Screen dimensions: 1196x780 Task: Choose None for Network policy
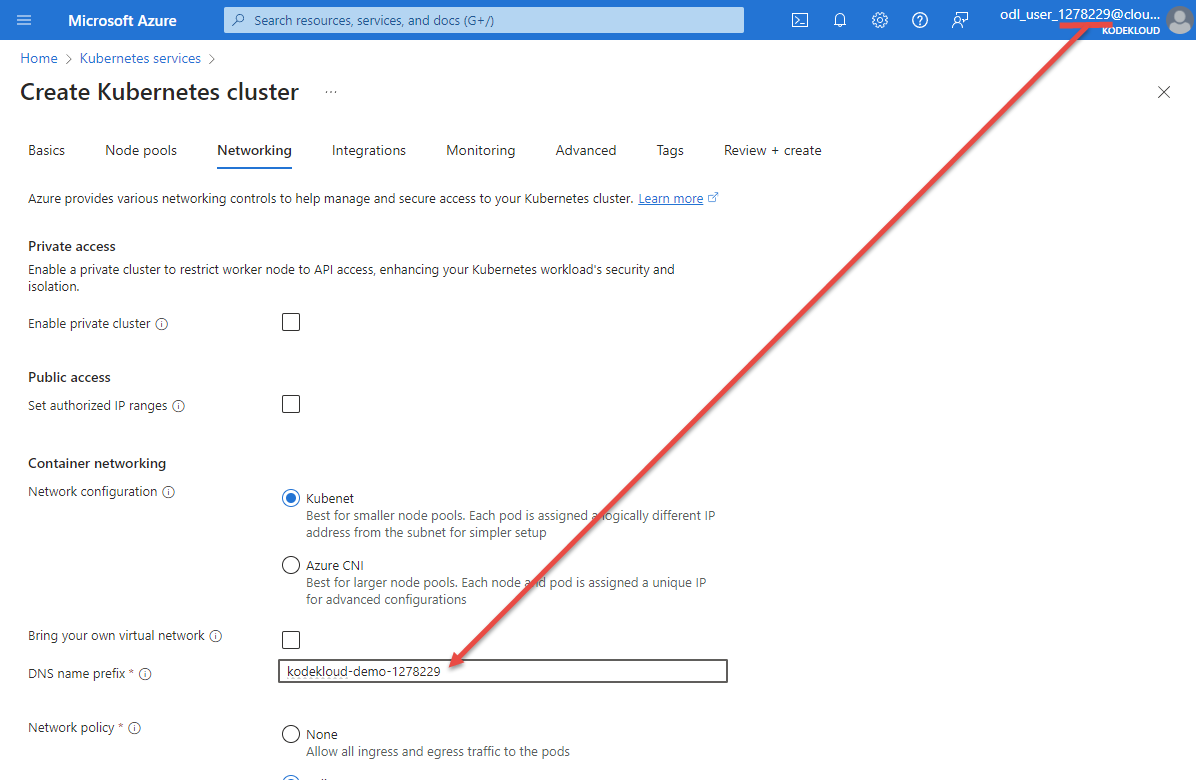coord(291,734)
